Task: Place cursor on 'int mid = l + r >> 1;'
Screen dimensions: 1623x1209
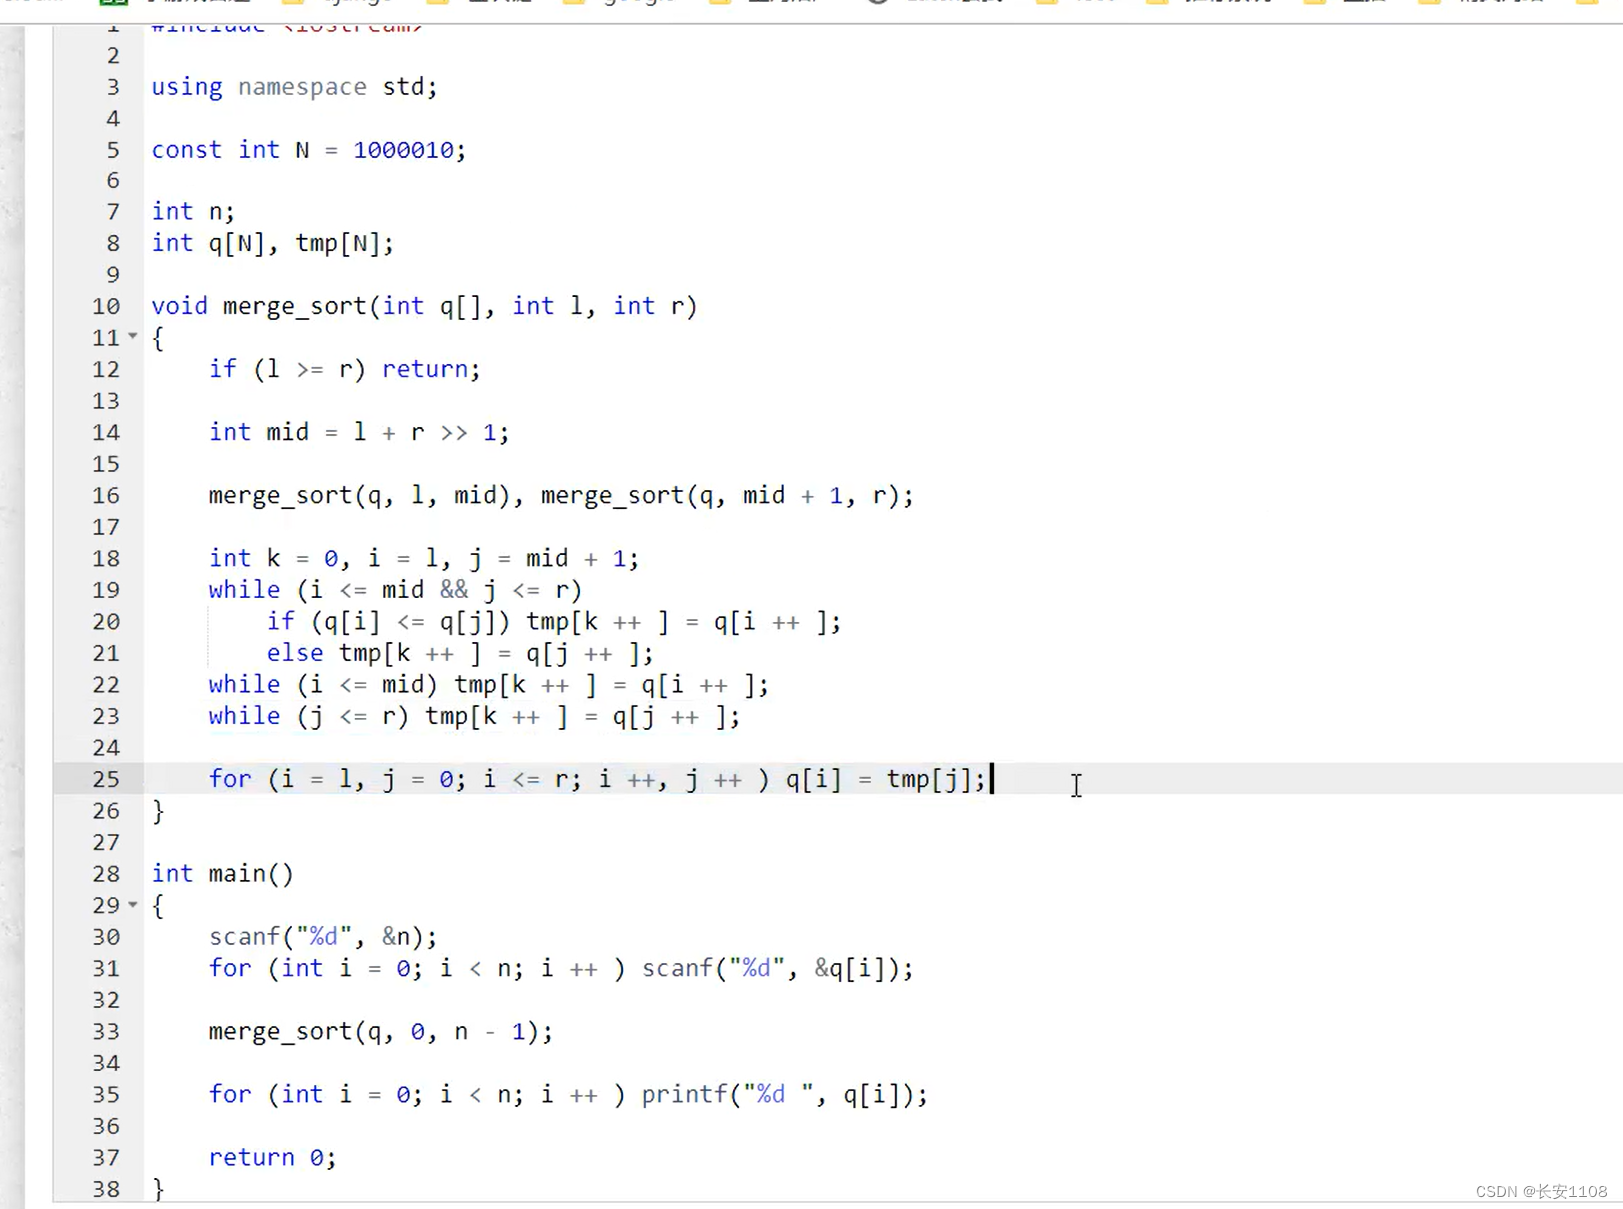Action: pos(359,432)
